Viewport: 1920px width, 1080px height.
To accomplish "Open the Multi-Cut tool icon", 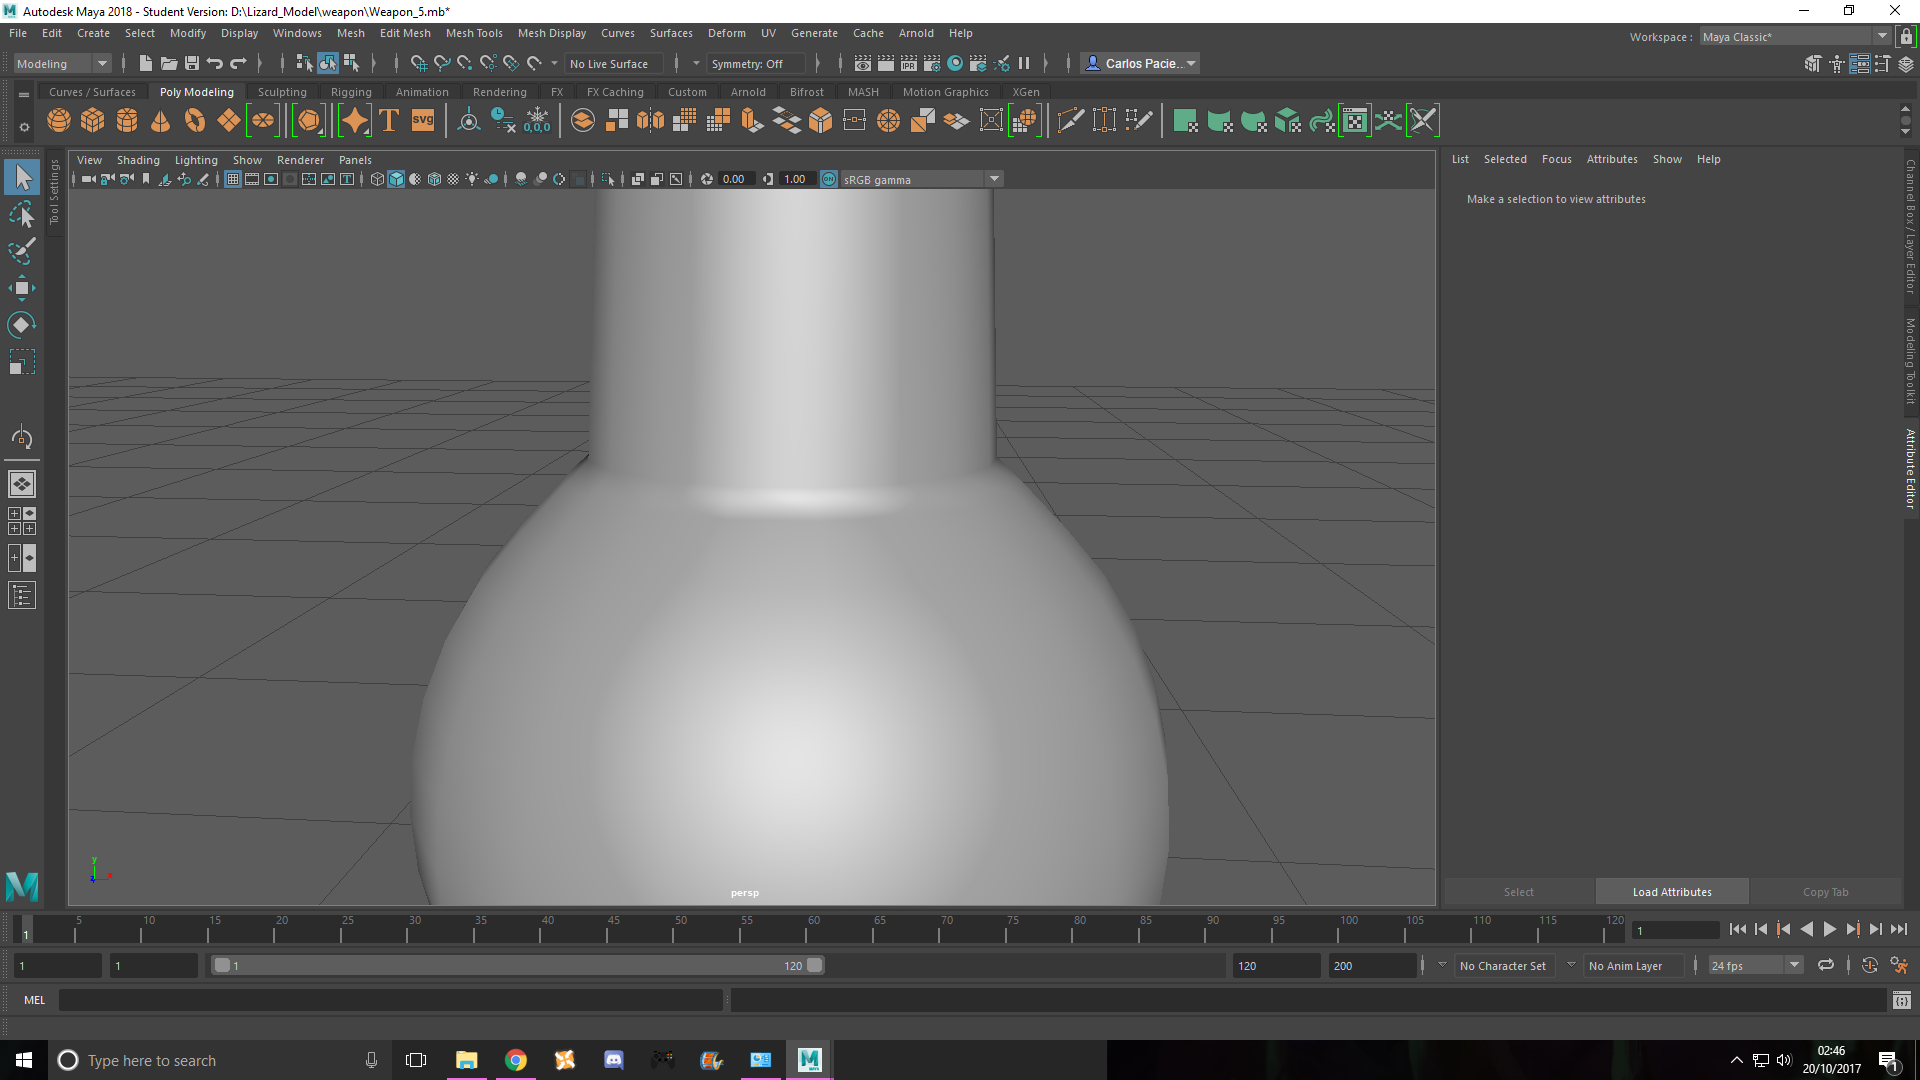I will [x=1070, y=120].
